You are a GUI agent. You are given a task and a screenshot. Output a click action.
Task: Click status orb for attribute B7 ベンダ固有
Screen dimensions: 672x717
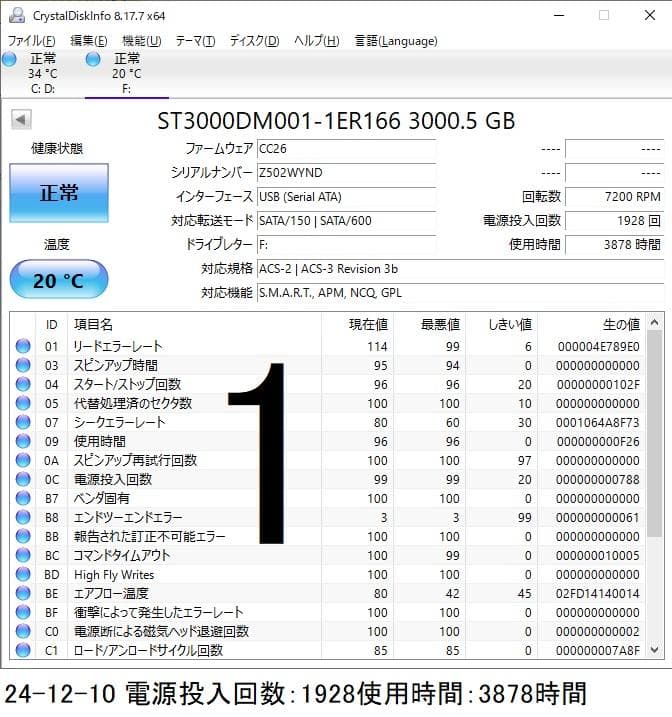[23, 498]
